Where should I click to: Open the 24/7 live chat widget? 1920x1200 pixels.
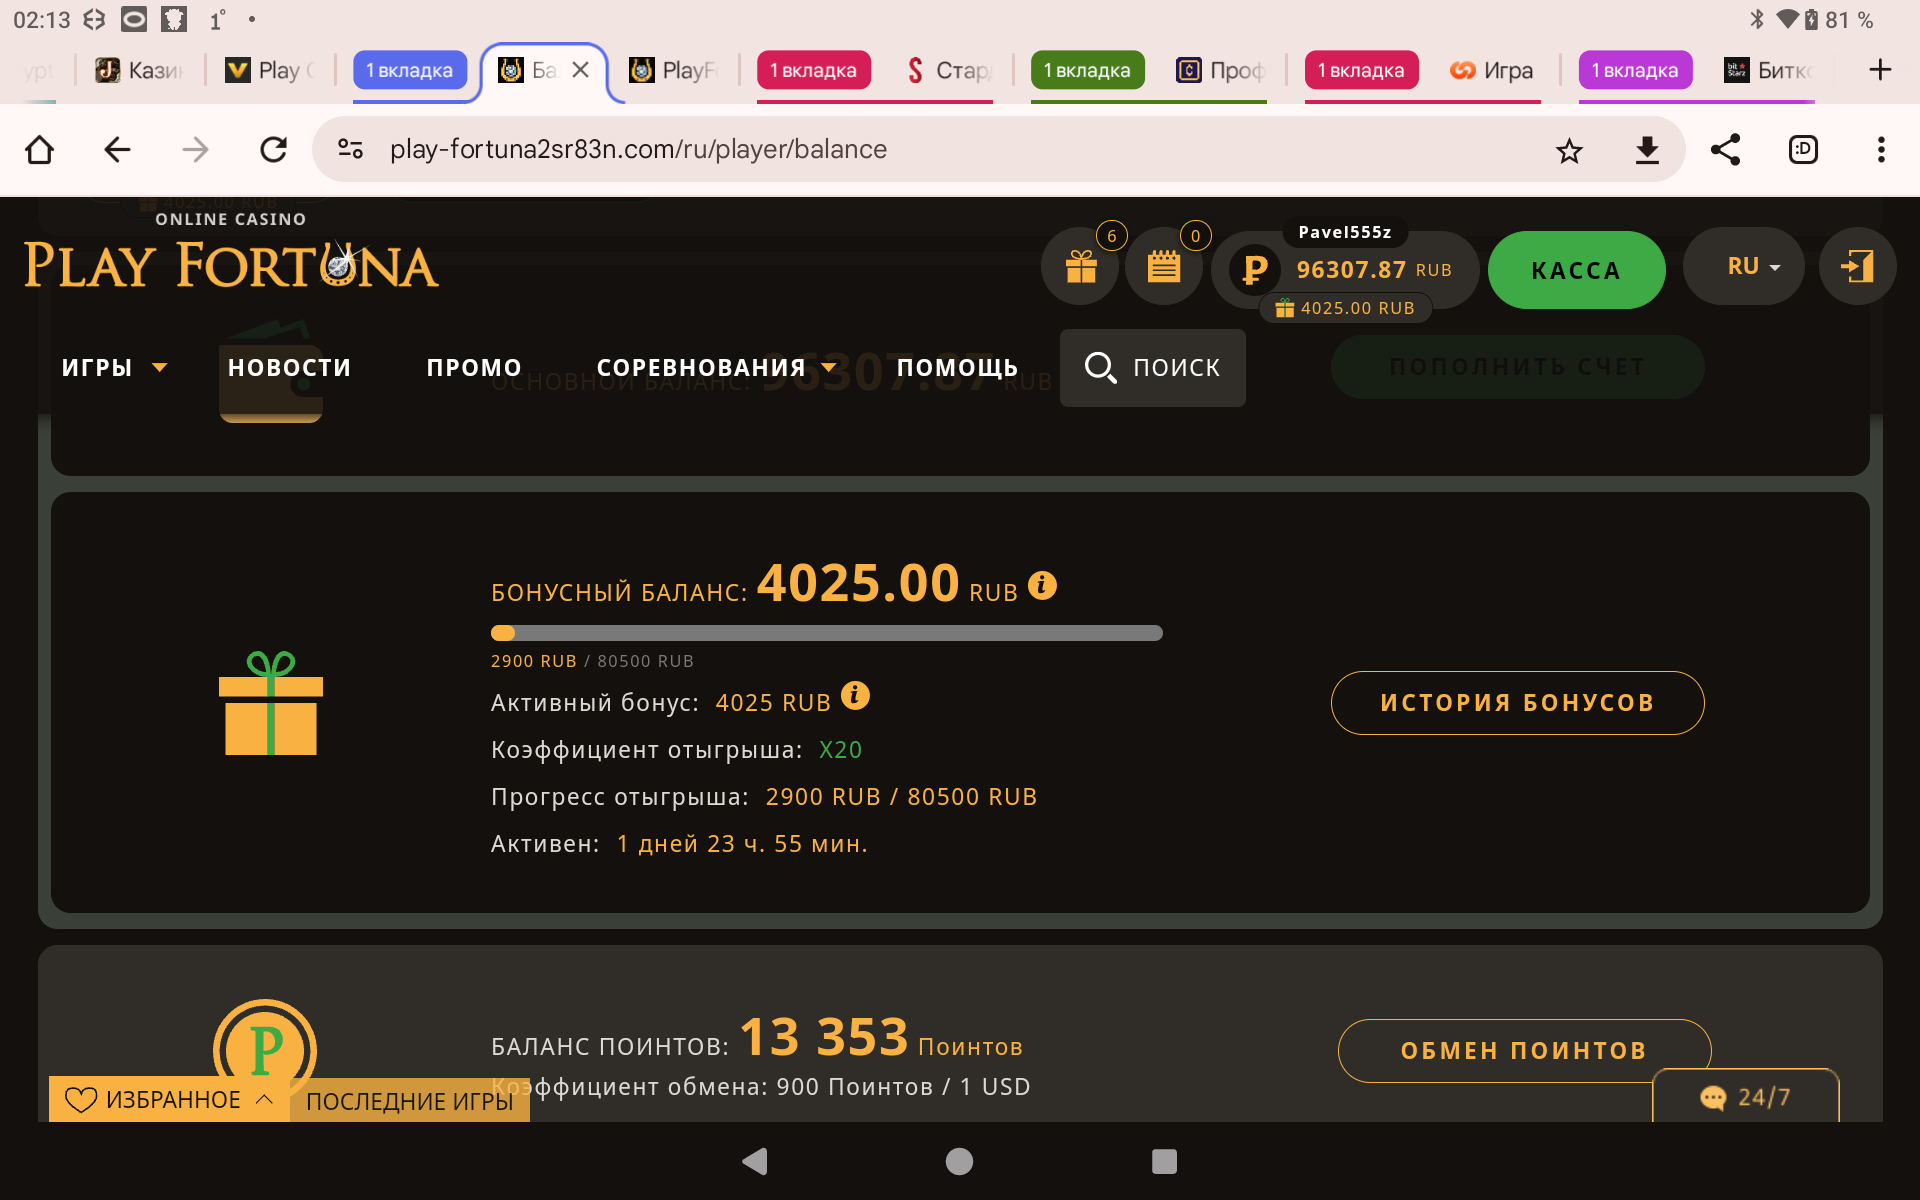pos(1745,1097)
